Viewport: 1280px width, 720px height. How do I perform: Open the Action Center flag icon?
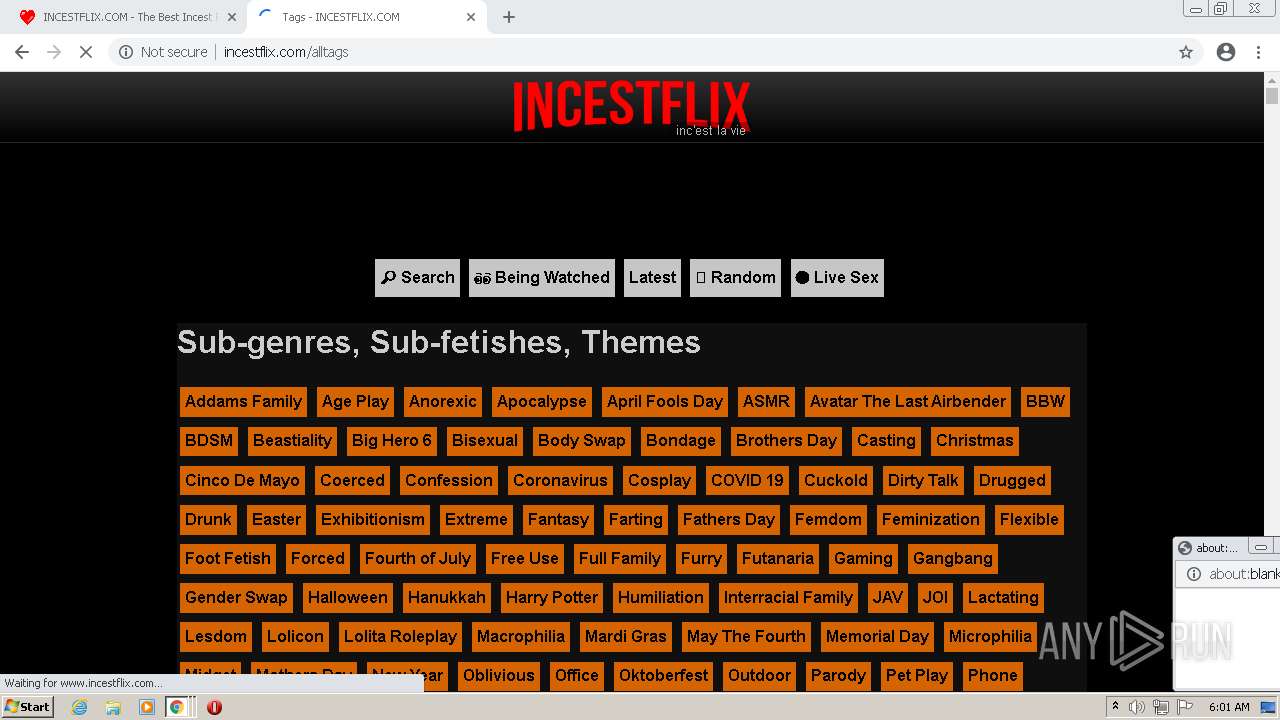(x=1184, y=707)
